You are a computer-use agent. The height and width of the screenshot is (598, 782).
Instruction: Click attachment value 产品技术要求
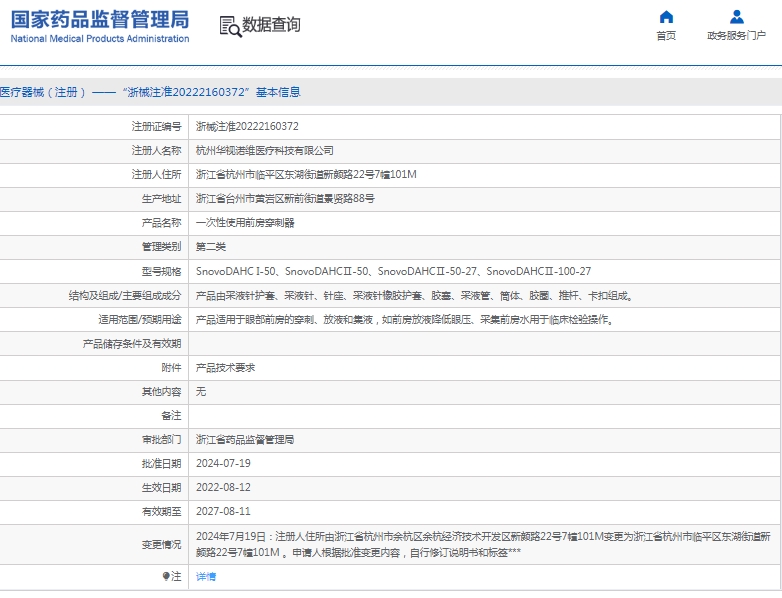tap(225, 368)
